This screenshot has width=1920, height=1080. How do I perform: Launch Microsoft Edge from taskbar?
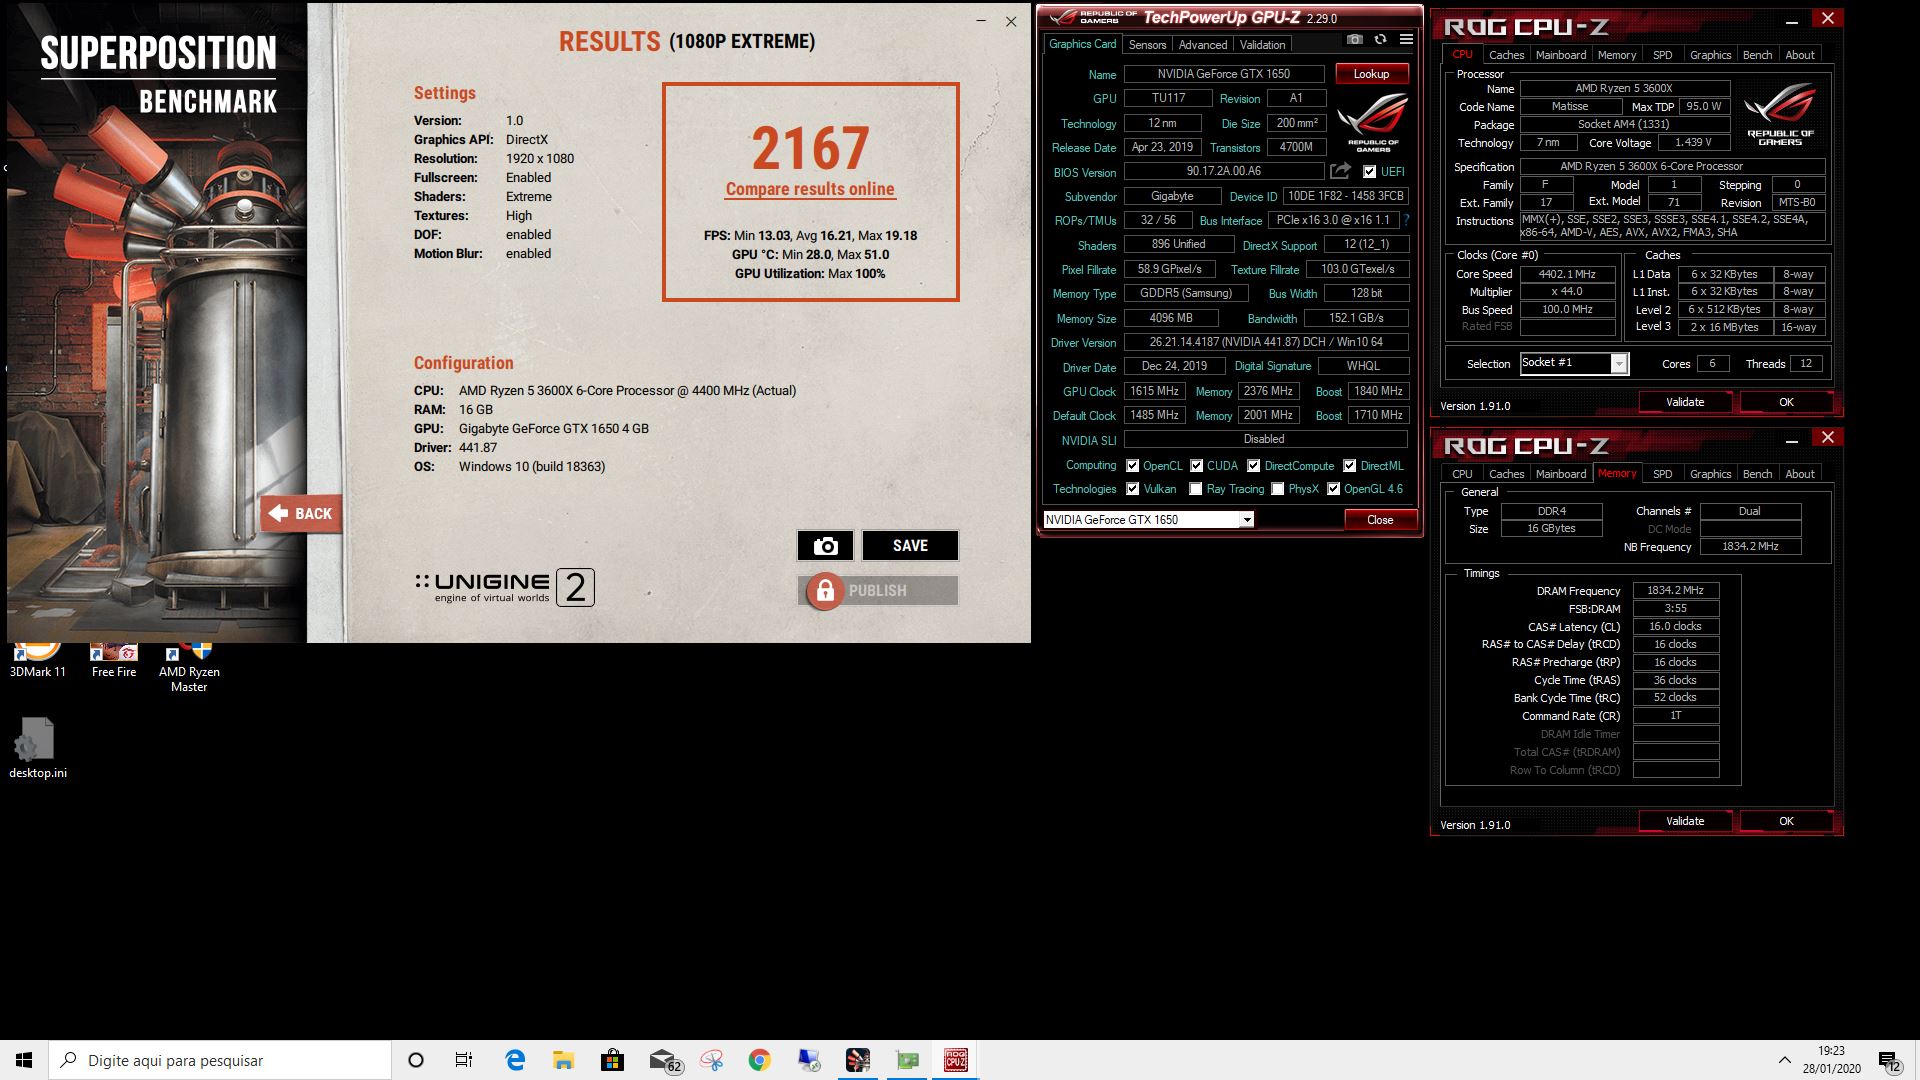tap(515, 1060)
